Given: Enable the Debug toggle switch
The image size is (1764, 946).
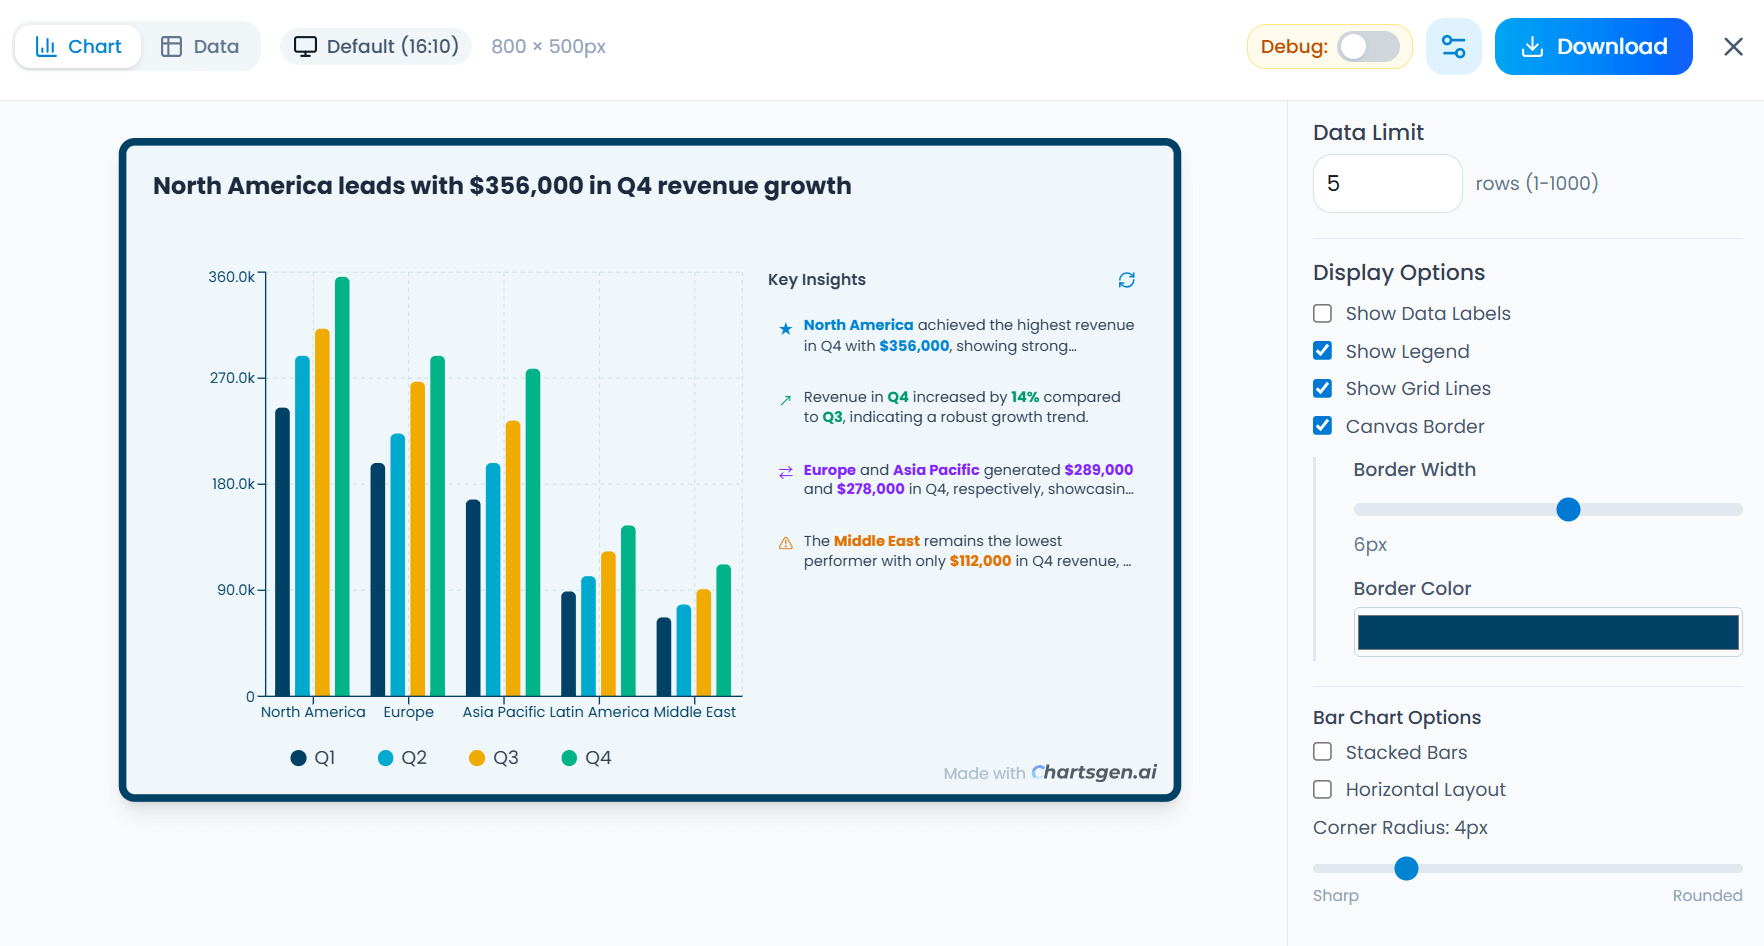Looking at the screenshot, I should [x=1368, y=47].
